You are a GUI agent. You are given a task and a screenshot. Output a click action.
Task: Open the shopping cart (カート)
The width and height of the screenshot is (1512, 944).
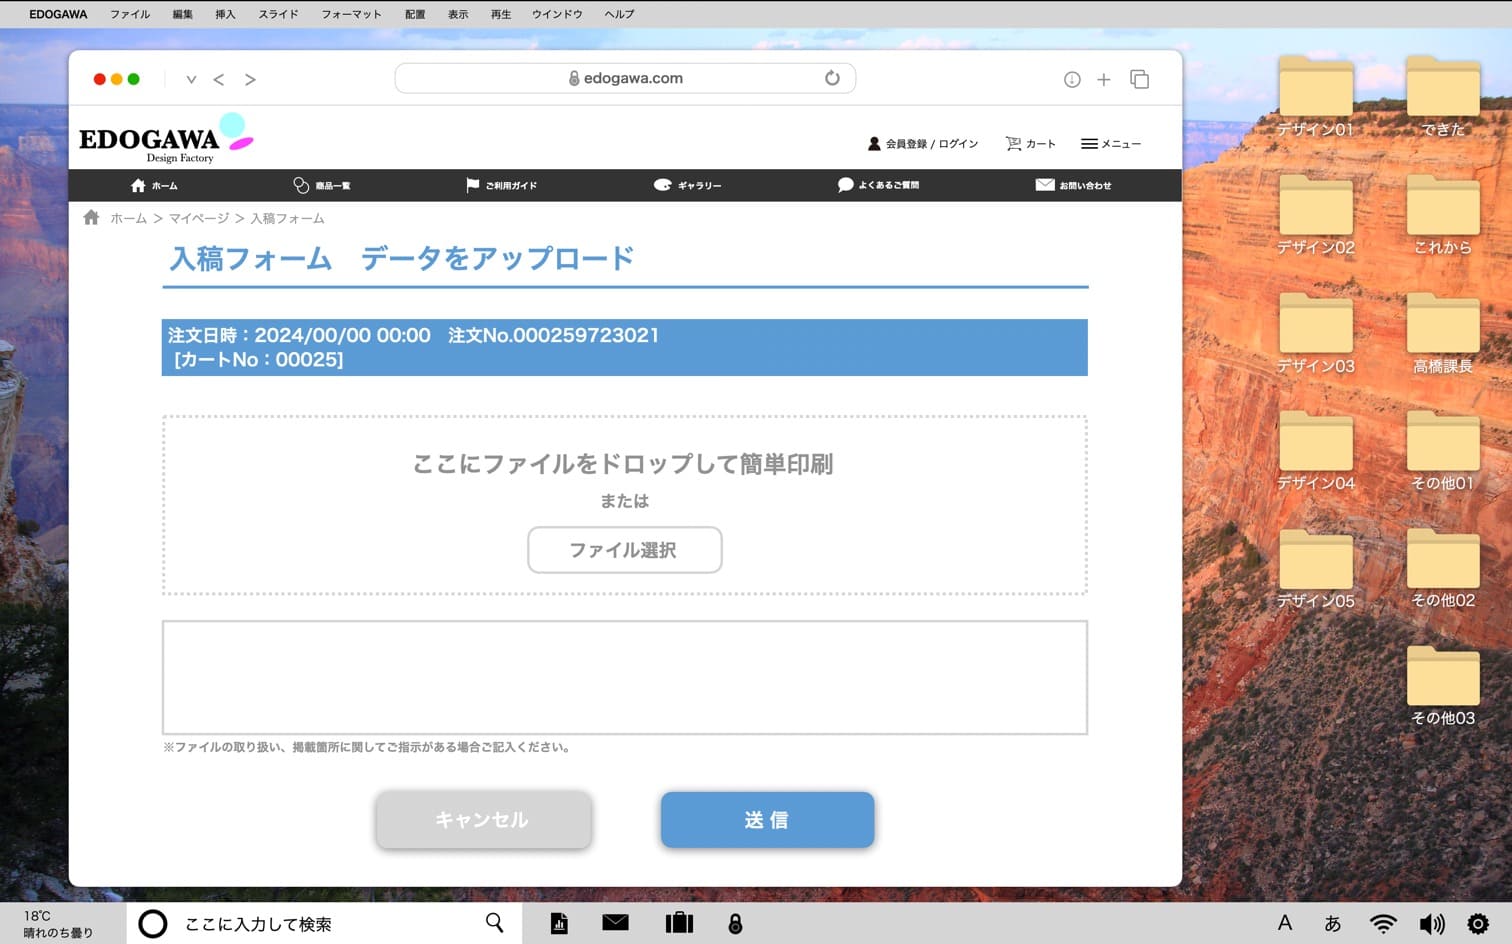(x=1030, y=144)
